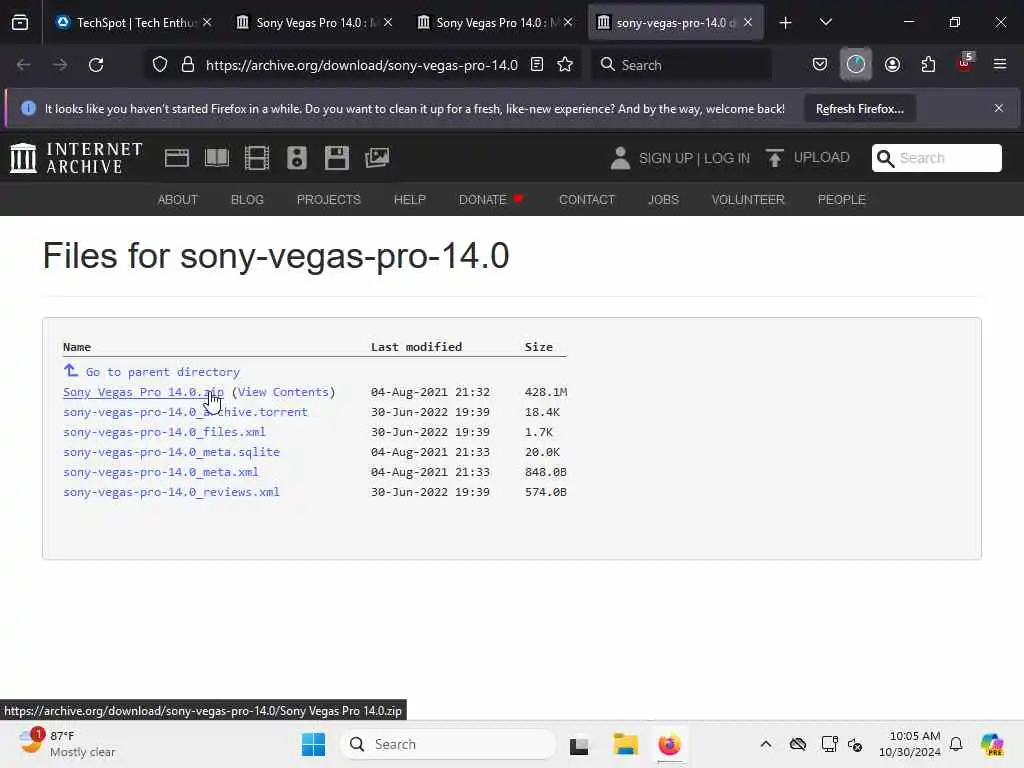1024x768 pixels.
Task: Open the JOBS menu item
Action: pyautogui.click(x=663, y=200)
